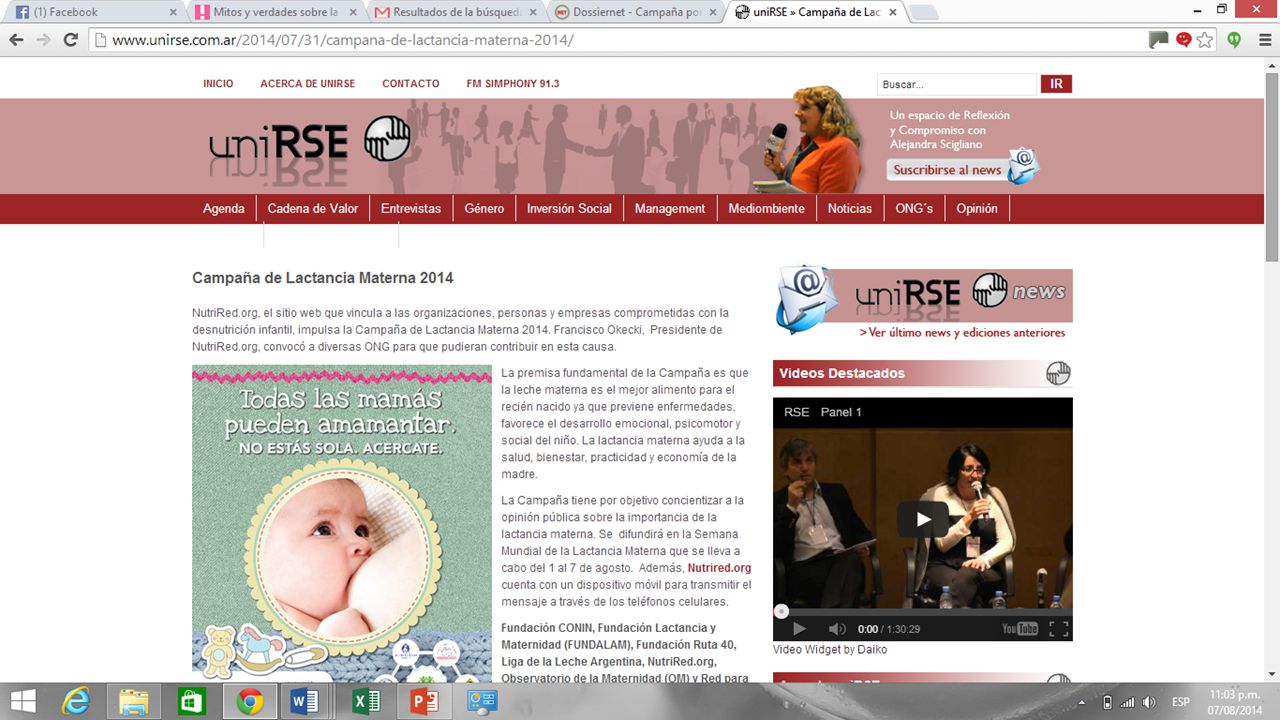This screenshot has width=1280, height=720.
Task: Open the Agenda menu item
Action: pyautogui.click(x=224, y=208)
